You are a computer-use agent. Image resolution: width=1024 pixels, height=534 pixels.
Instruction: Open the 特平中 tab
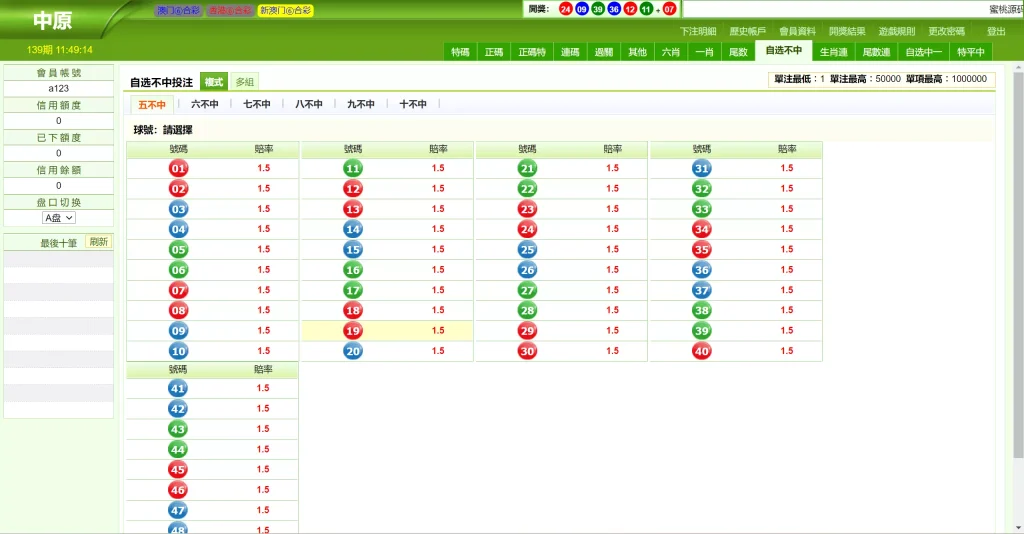click(970, 52)
